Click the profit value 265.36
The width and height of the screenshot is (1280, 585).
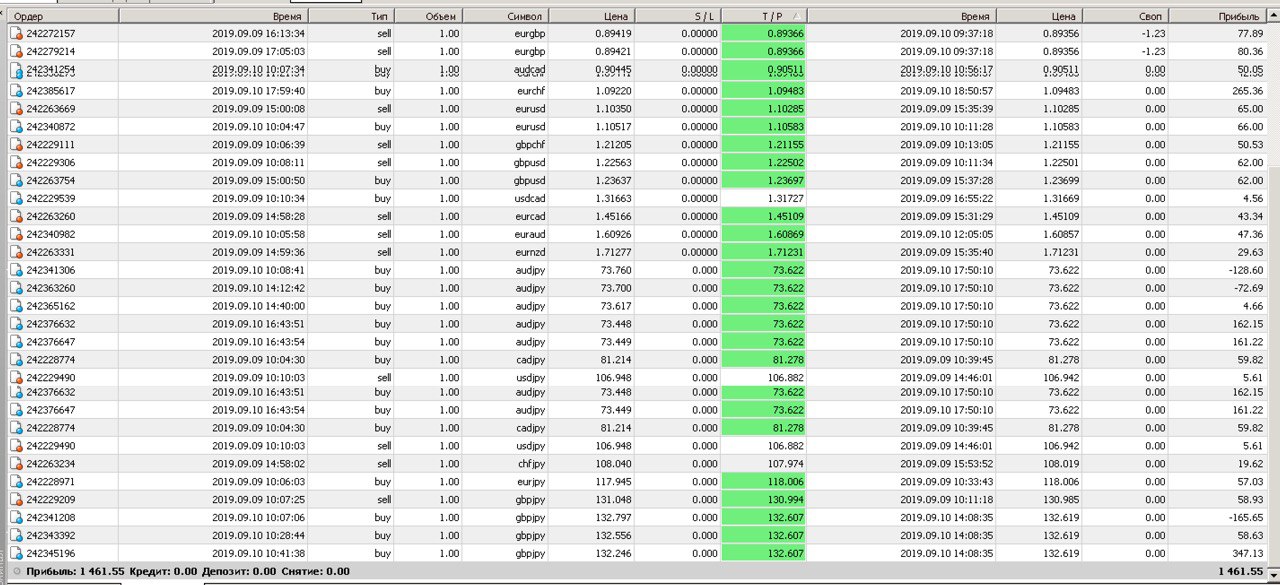(x=1246, y=91)
